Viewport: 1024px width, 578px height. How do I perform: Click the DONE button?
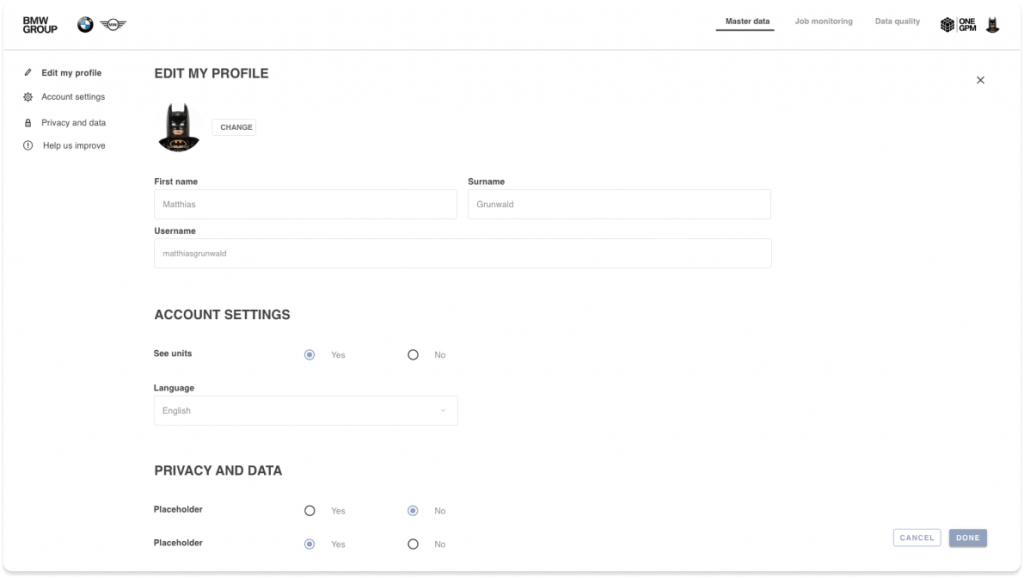[x=968, y=538]
